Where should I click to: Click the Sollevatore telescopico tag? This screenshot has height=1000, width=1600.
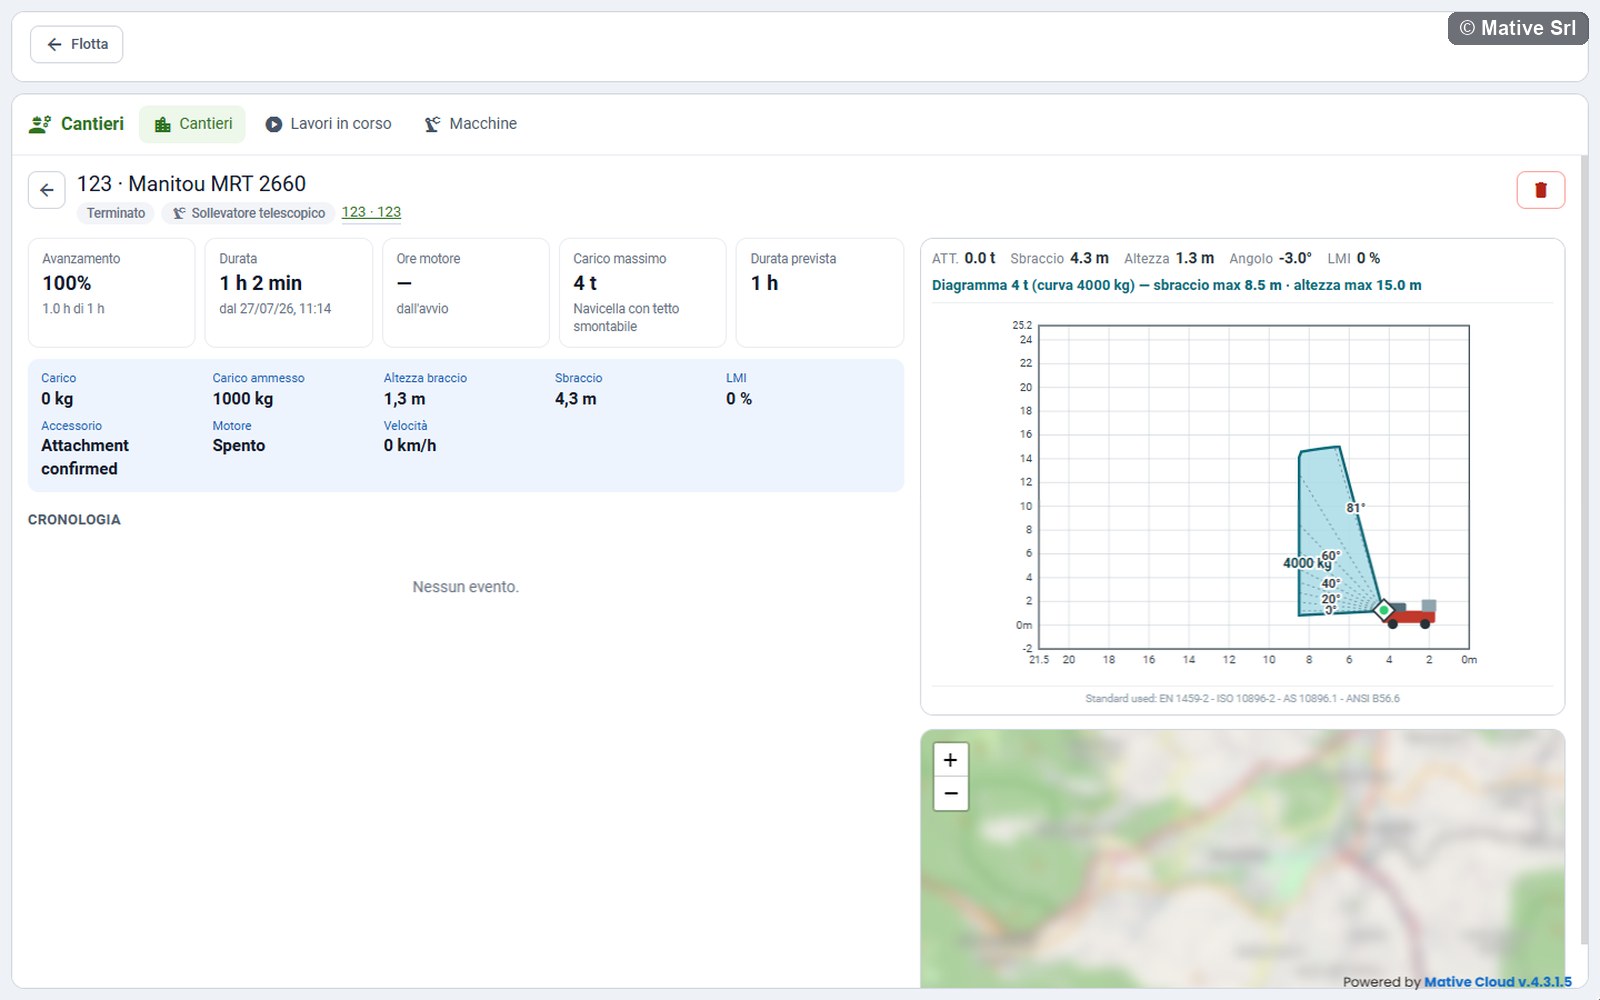pos(248,213)
